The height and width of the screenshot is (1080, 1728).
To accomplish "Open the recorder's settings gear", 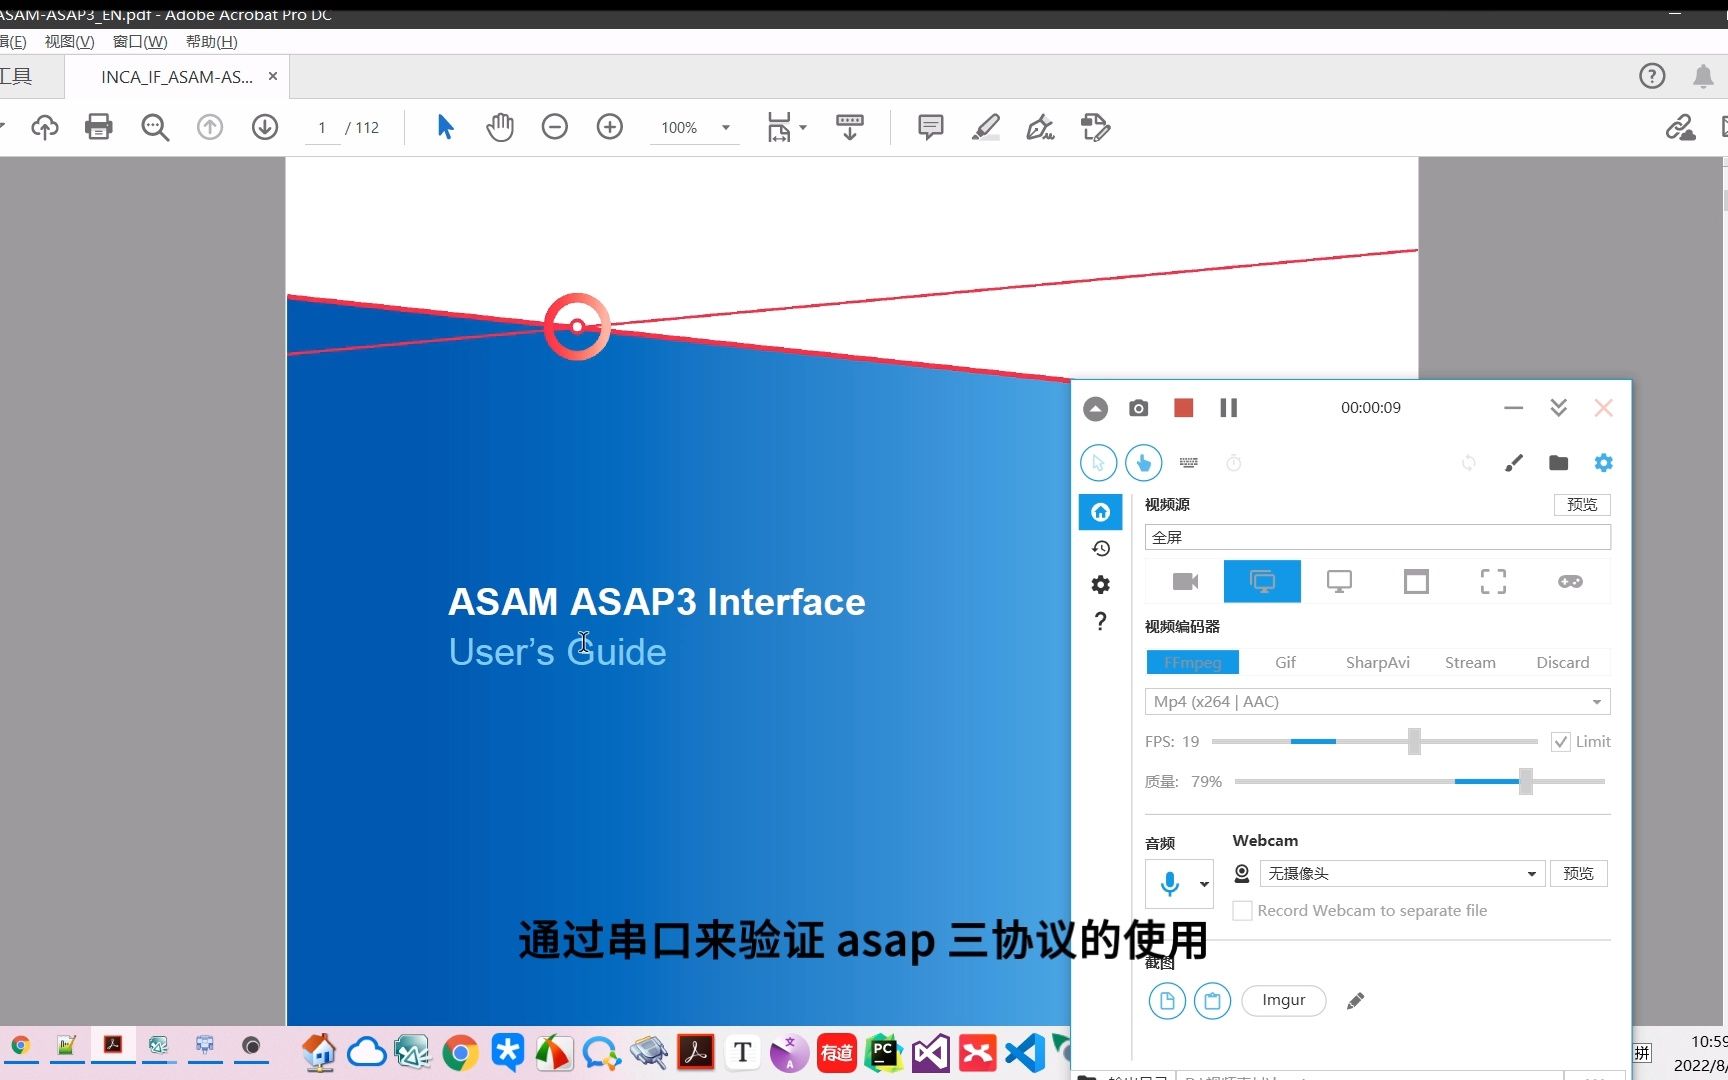I will (x=1602, y=462).
